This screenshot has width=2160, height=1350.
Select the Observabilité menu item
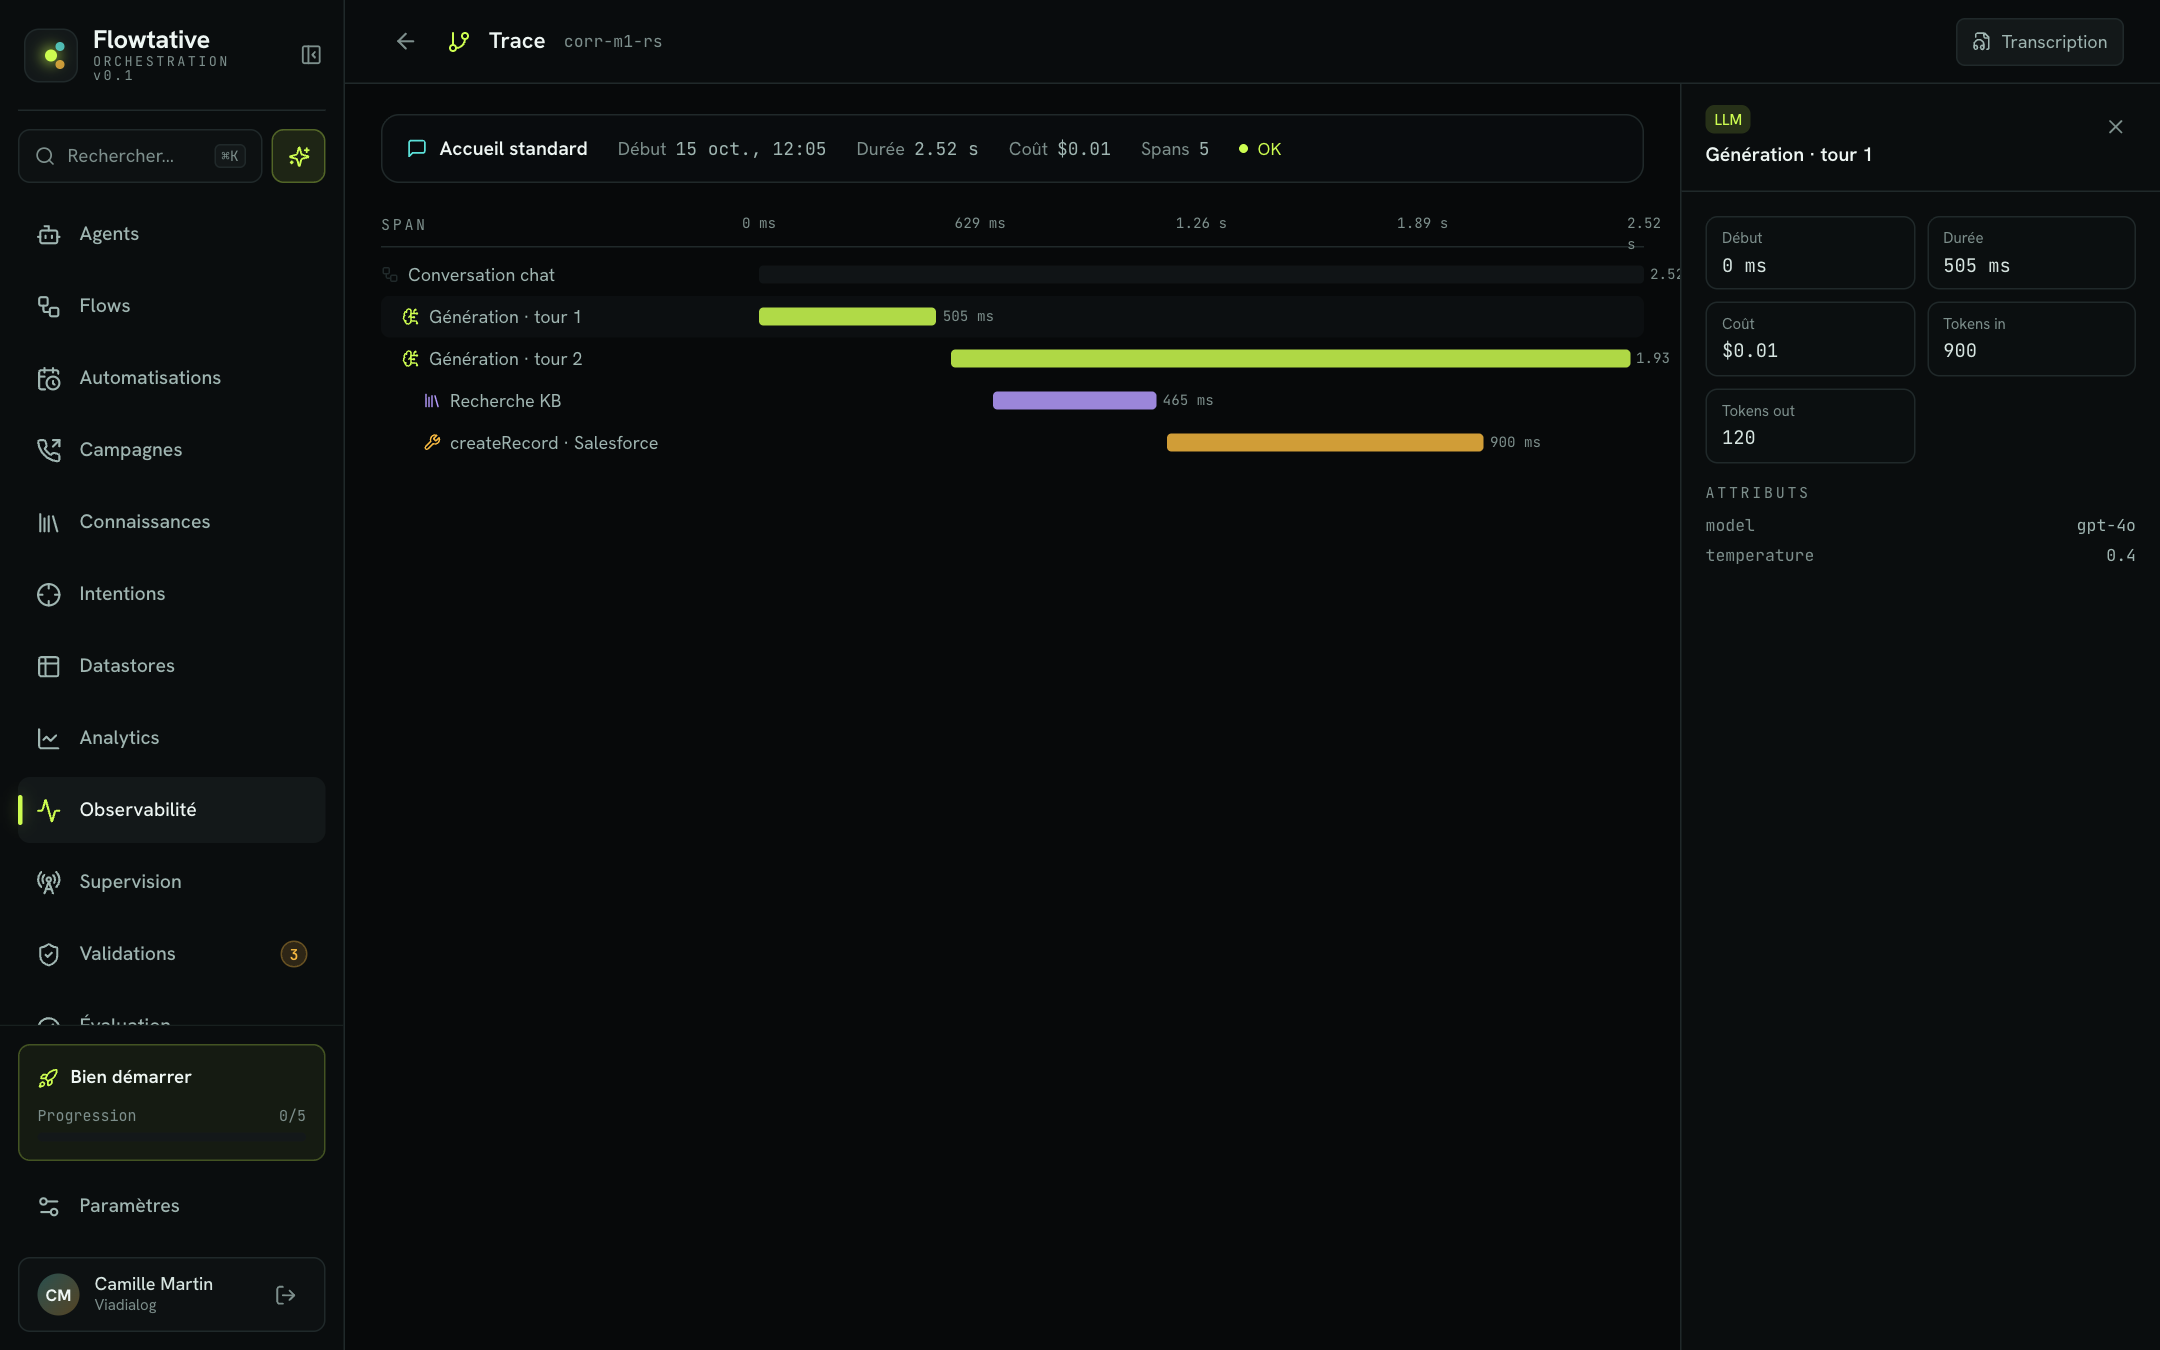171,810
